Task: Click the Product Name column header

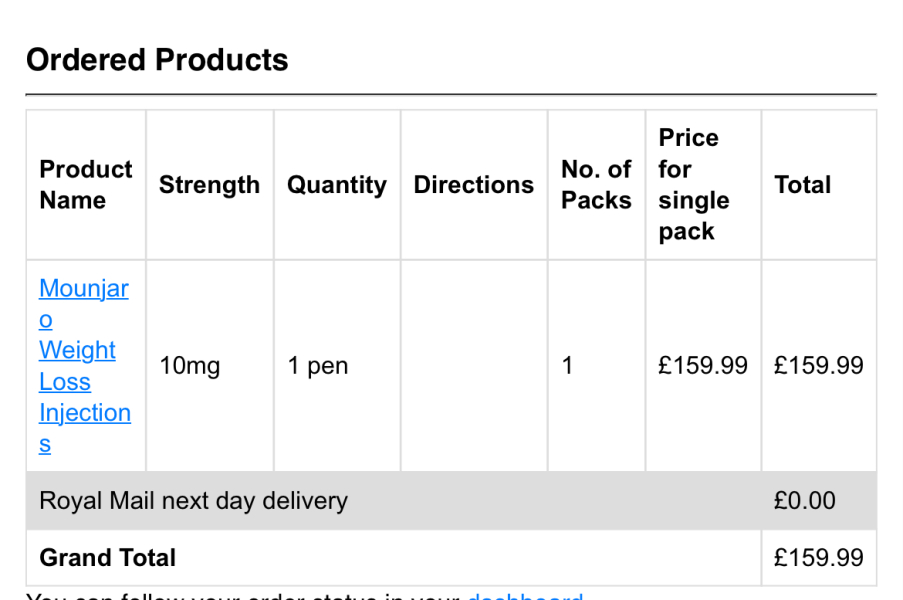Action: (x=86, y=185)
